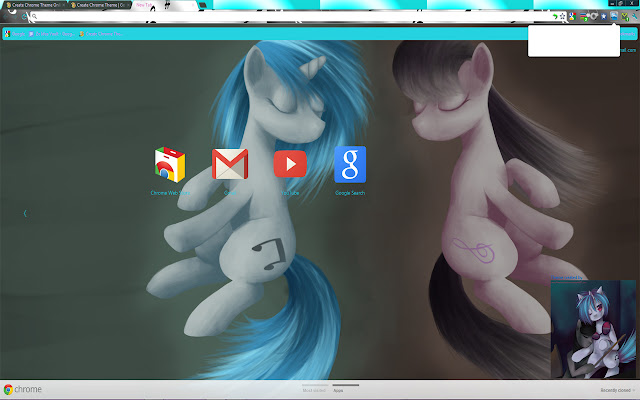Image resolution: width=640 pixels, height=400 pixels.
Task: Open the Create Chrome Theme bookmark
Action: tap(101, 34)
